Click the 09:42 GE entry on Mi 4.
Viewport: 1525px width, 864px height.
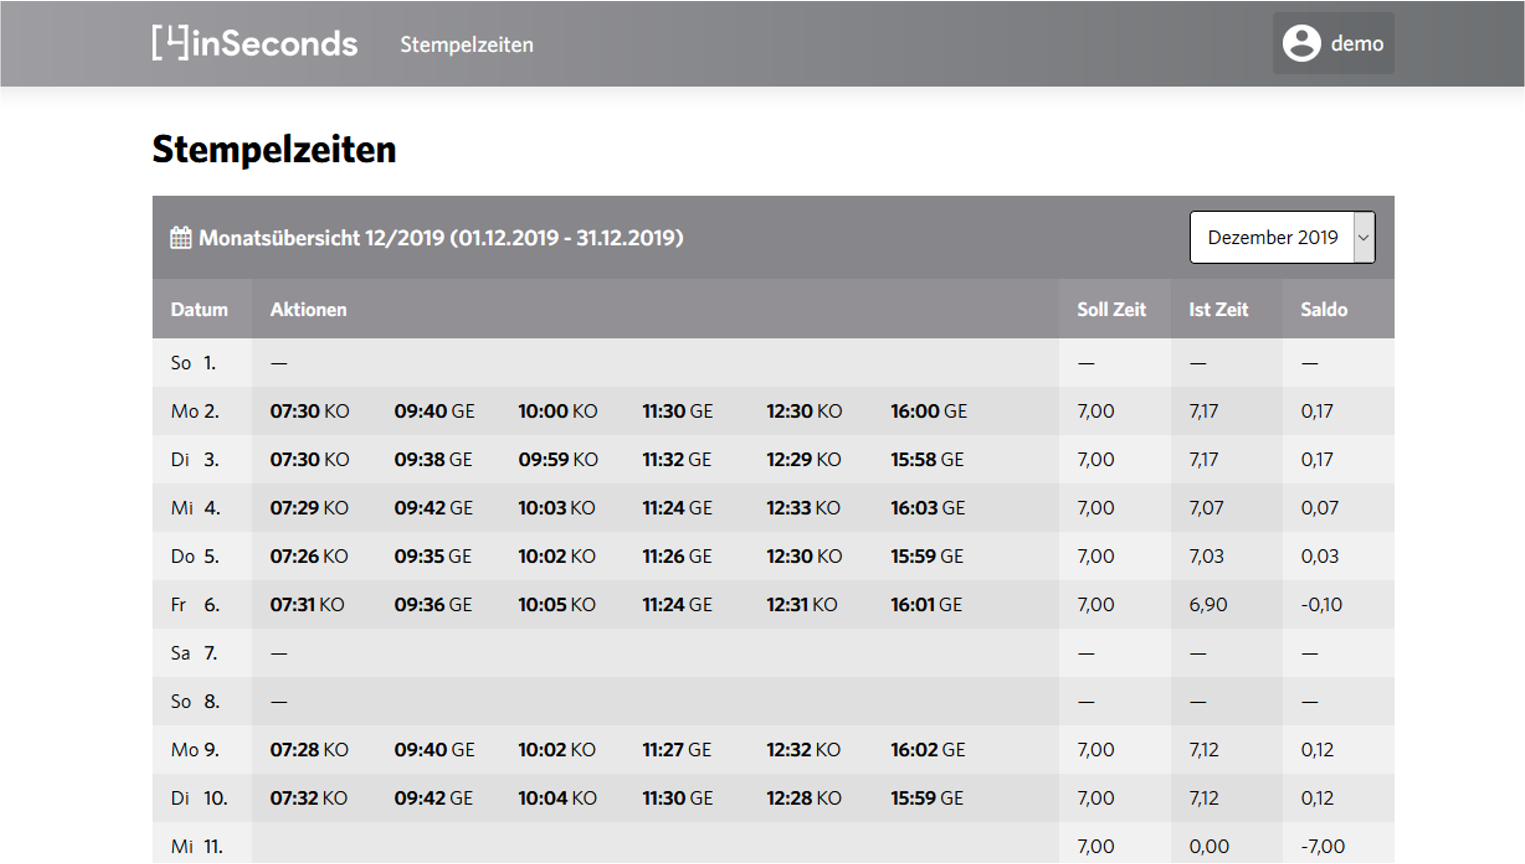coord(433,508)
